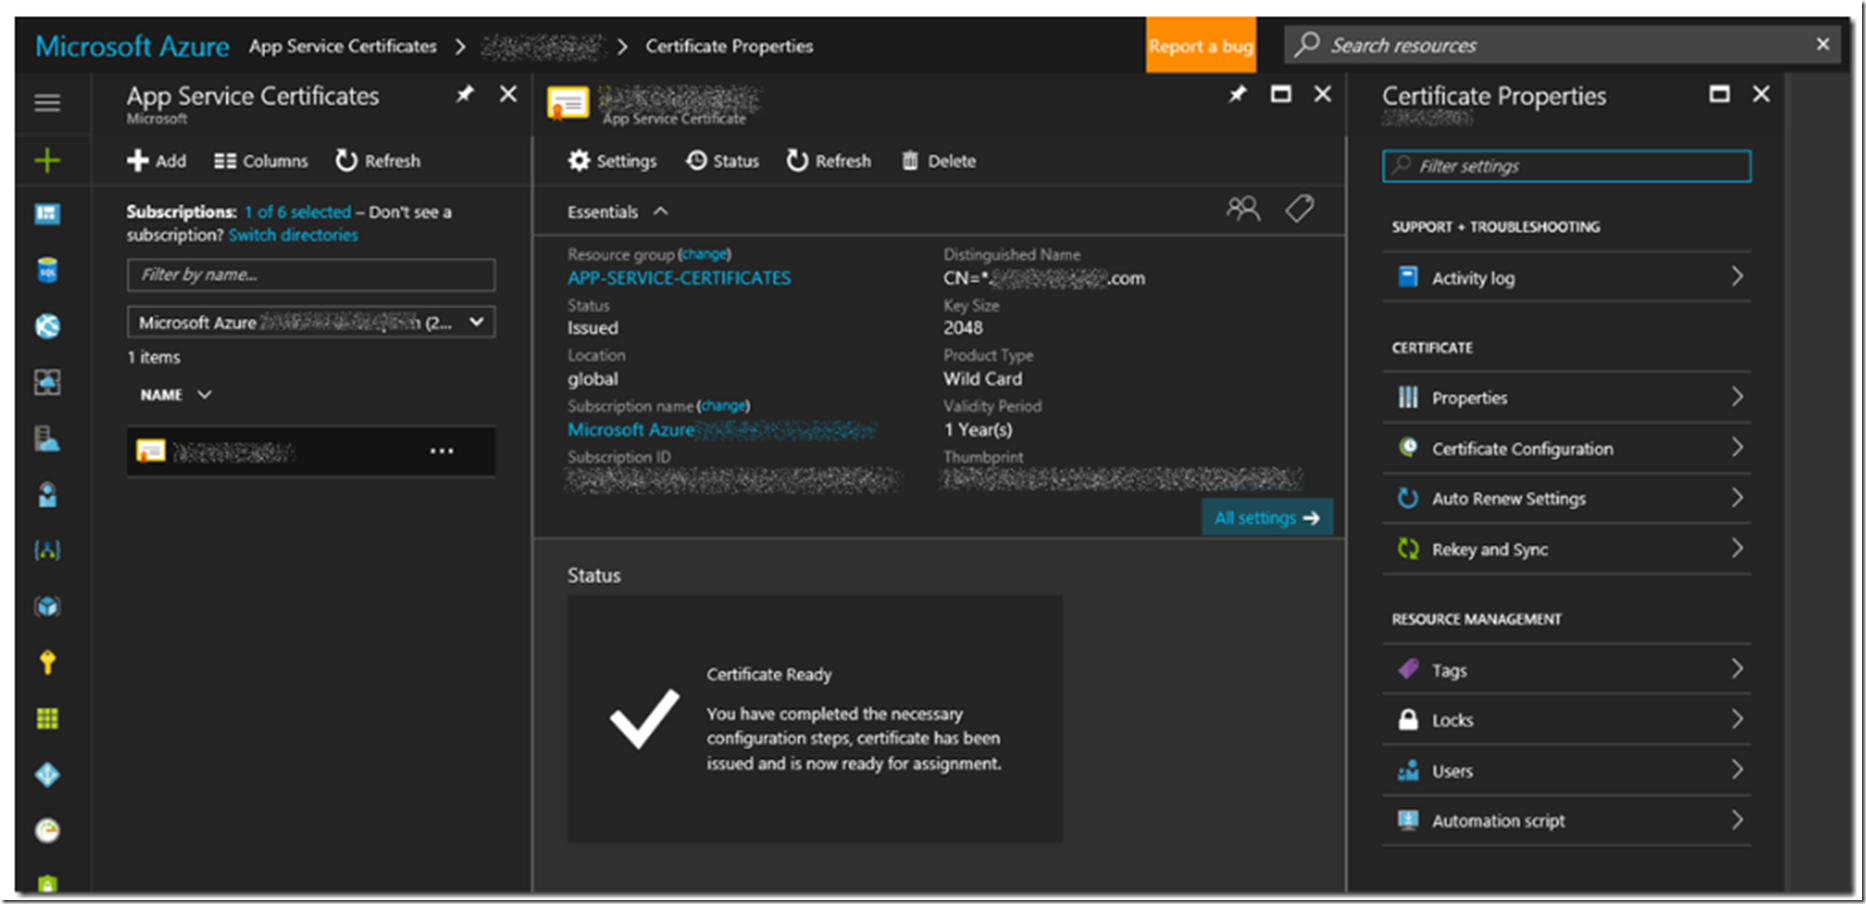Open the subscription dropdown Microsoft Azure
The height and width of the screenshot is (904, 1866).
click(x=311, y=322)
